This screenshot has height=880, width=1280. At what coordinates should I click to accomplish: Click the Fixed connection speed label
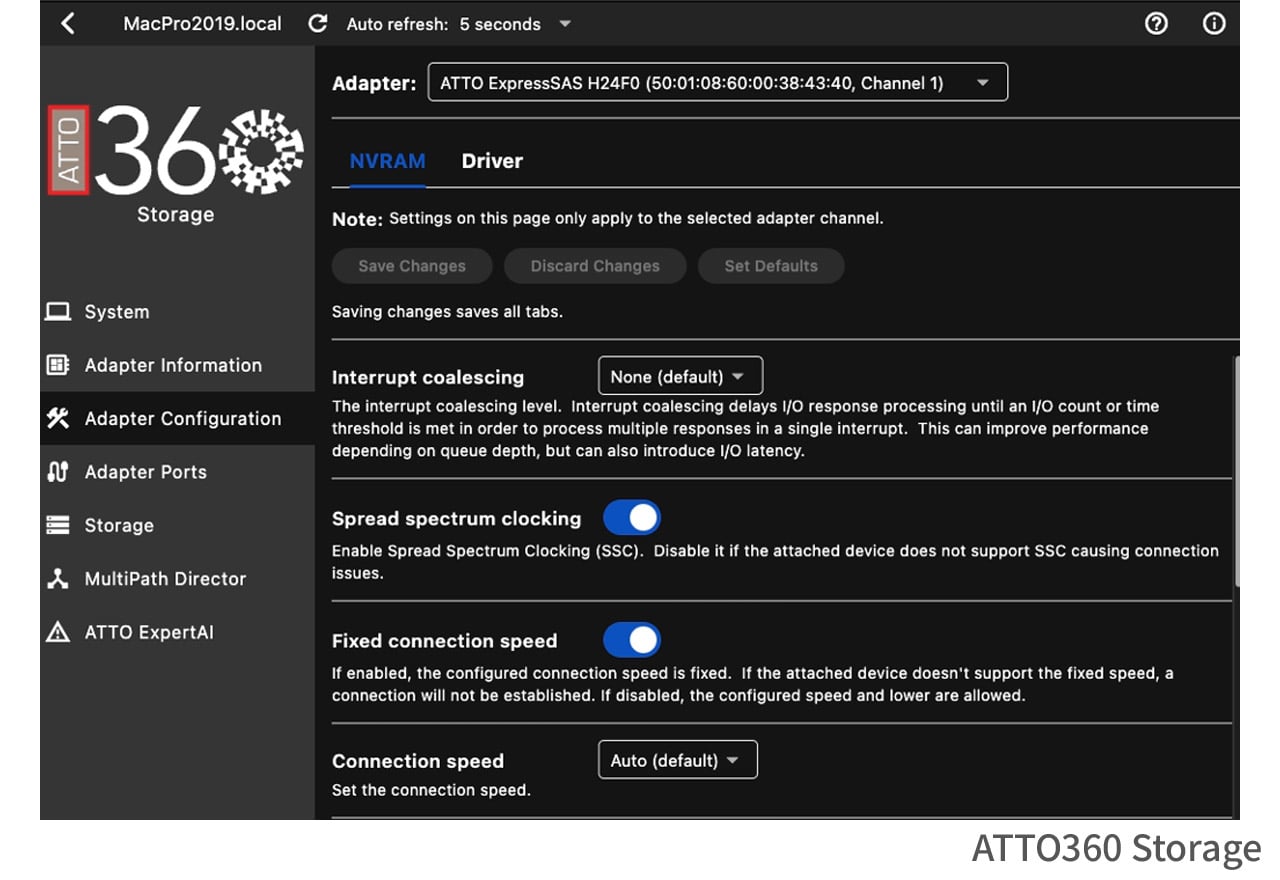444,640
